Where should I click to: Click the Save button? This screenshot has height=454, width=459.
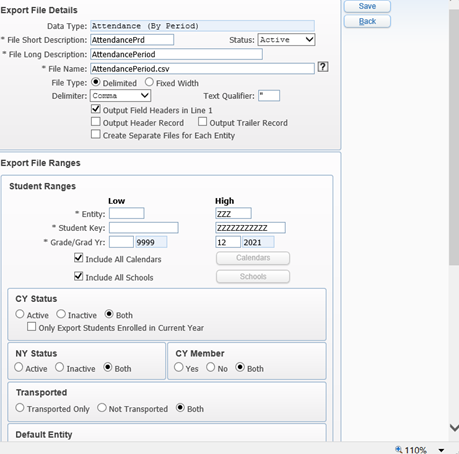(x=367, y=6)
